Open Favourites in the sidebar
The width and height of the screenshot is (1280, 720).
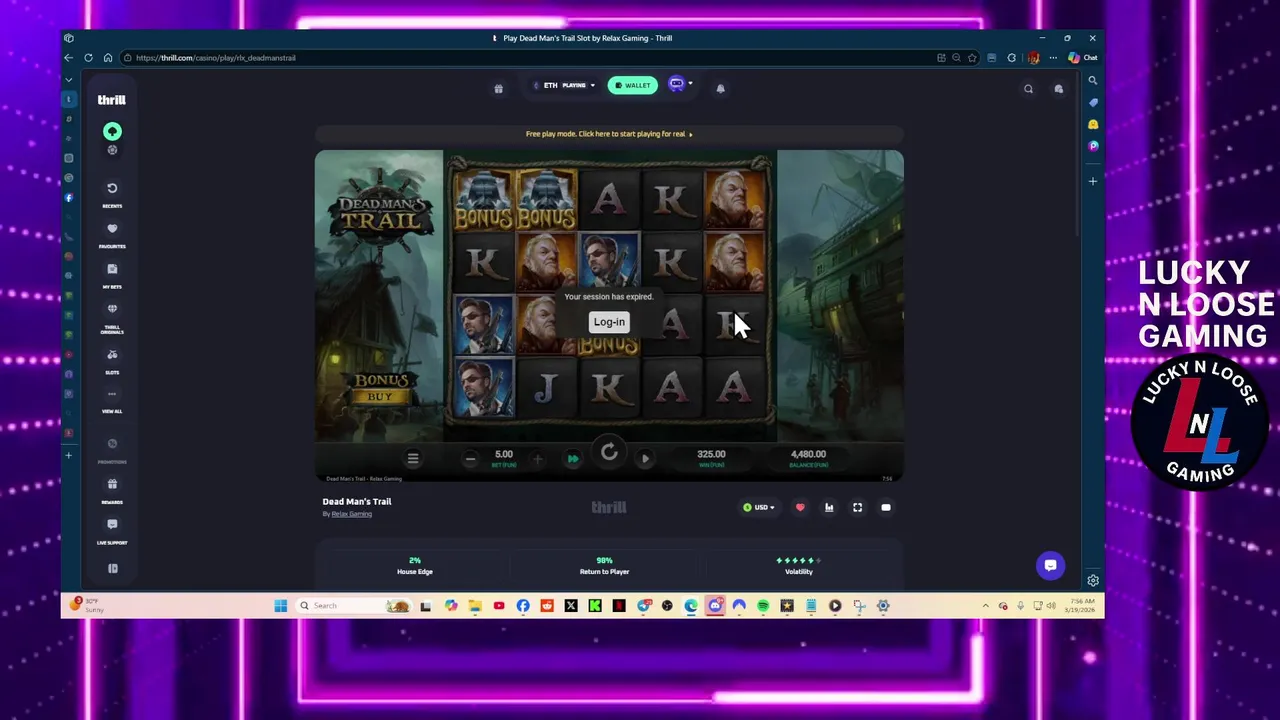pos(112,234)
